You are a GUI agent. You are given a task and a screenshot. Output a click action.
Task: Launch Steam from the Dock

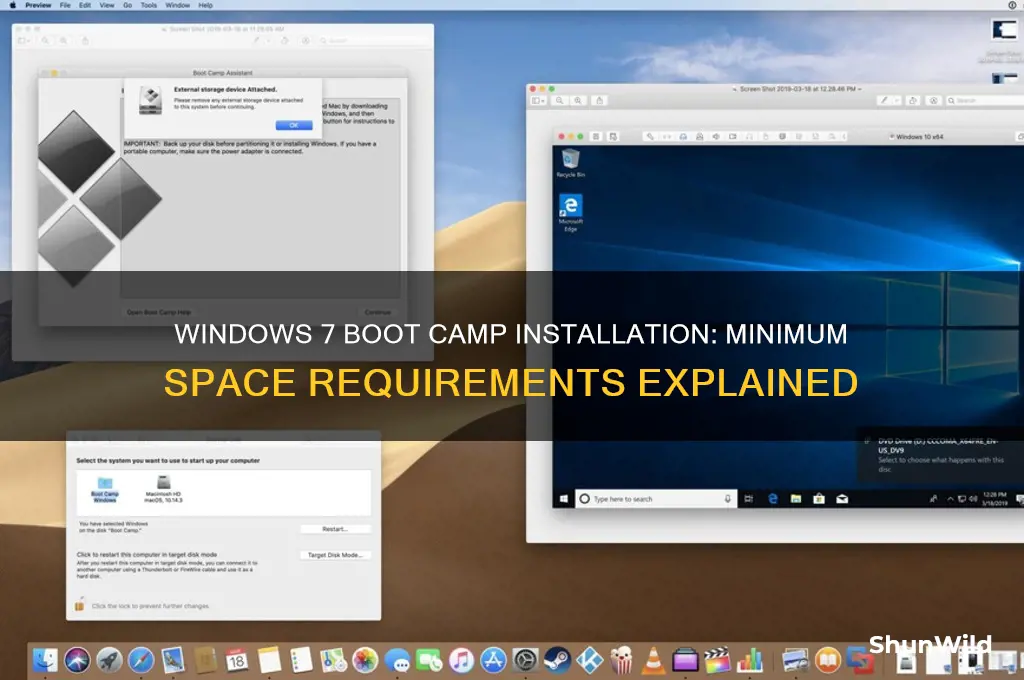point(557,660)
